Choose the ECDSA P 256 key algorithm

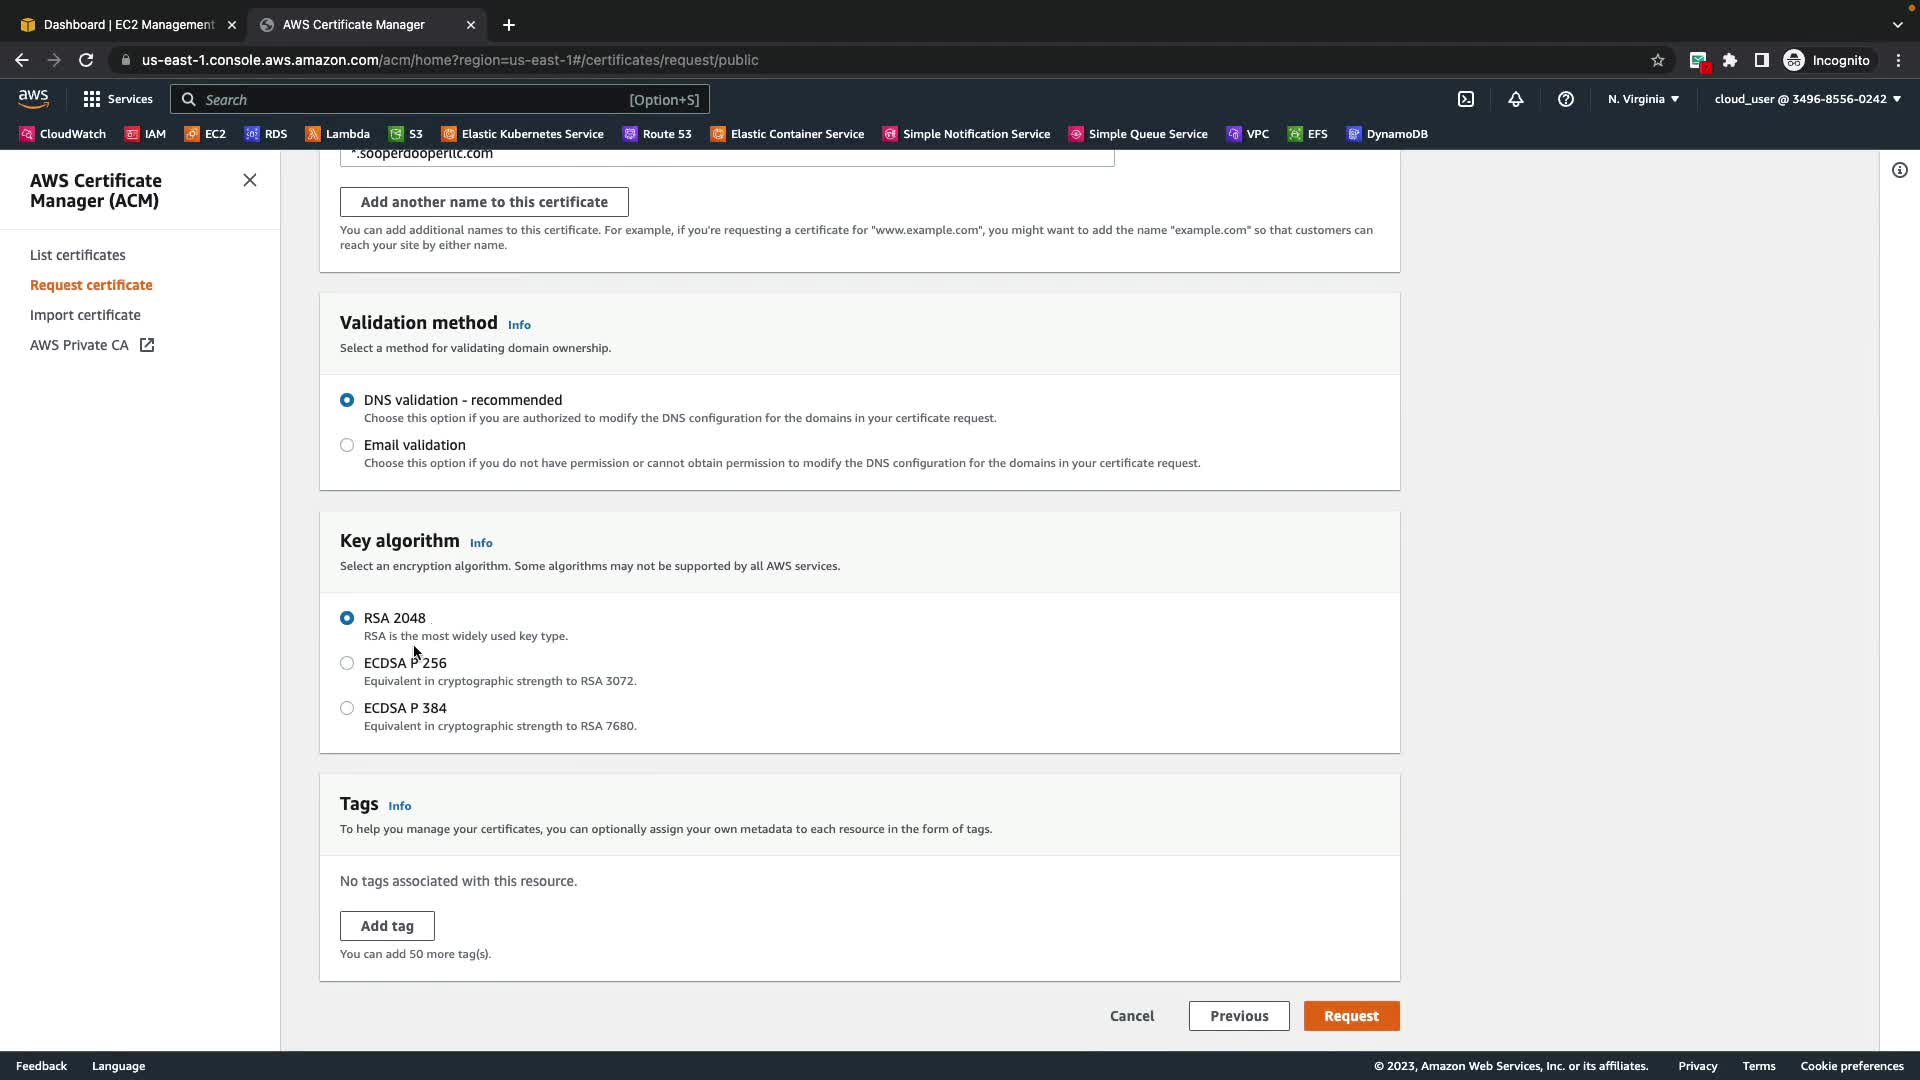pyautogui.click(x=347, y=663)
